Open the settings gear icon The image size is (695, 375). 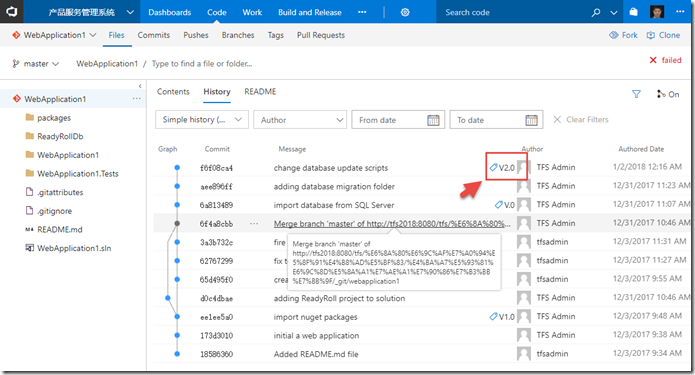pos(405,12)
